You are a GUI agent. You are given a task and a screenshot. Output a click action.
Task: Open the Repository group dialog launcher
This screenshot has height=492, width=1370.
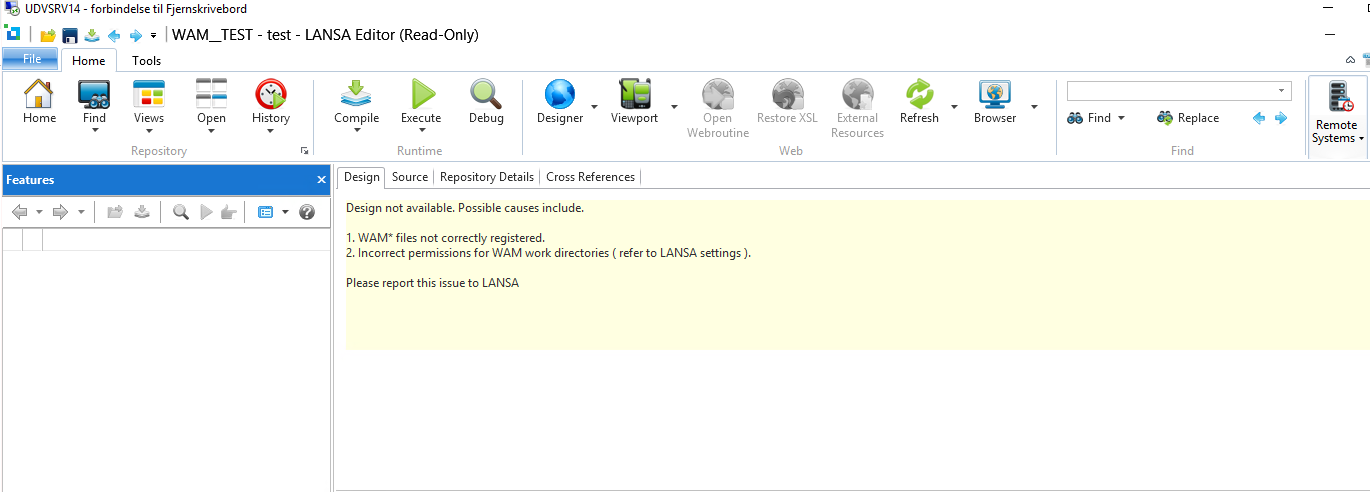coord(304,151)
